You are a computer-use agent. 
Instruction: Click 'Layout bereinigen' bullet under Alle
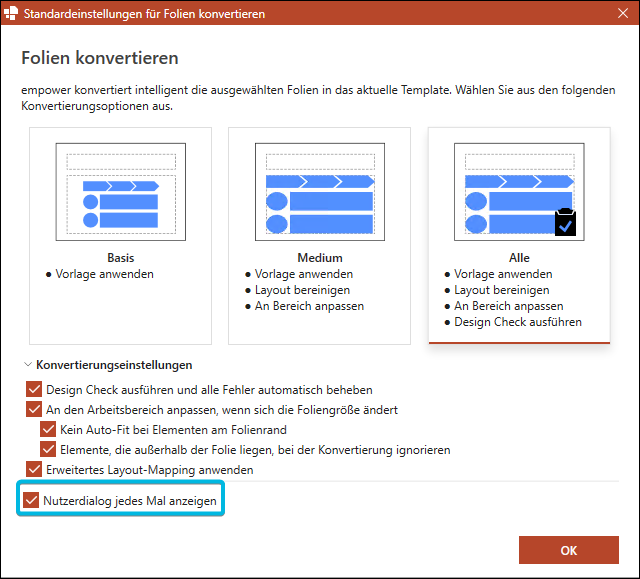[x=502, y=290]
